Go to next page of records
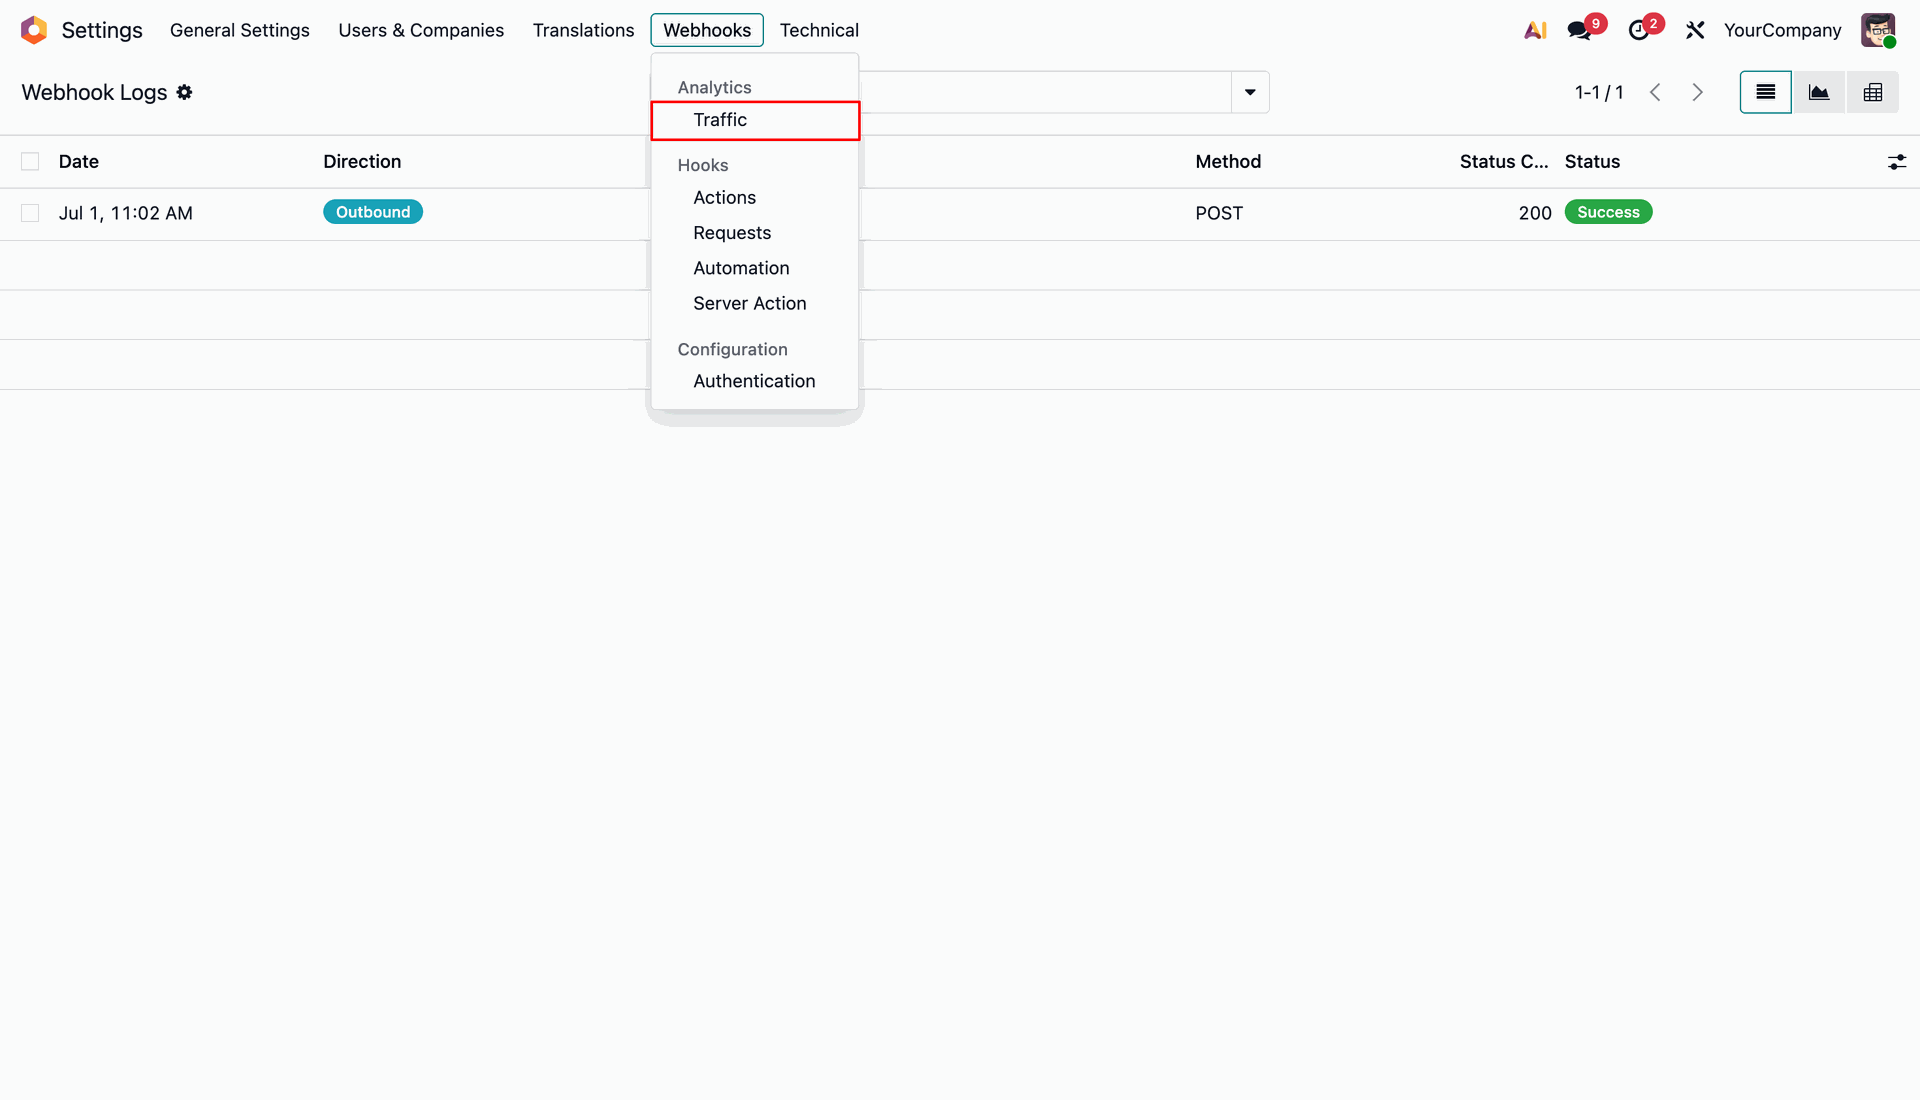This screenshot has width=1920, height=1100. pos(1697,92)
